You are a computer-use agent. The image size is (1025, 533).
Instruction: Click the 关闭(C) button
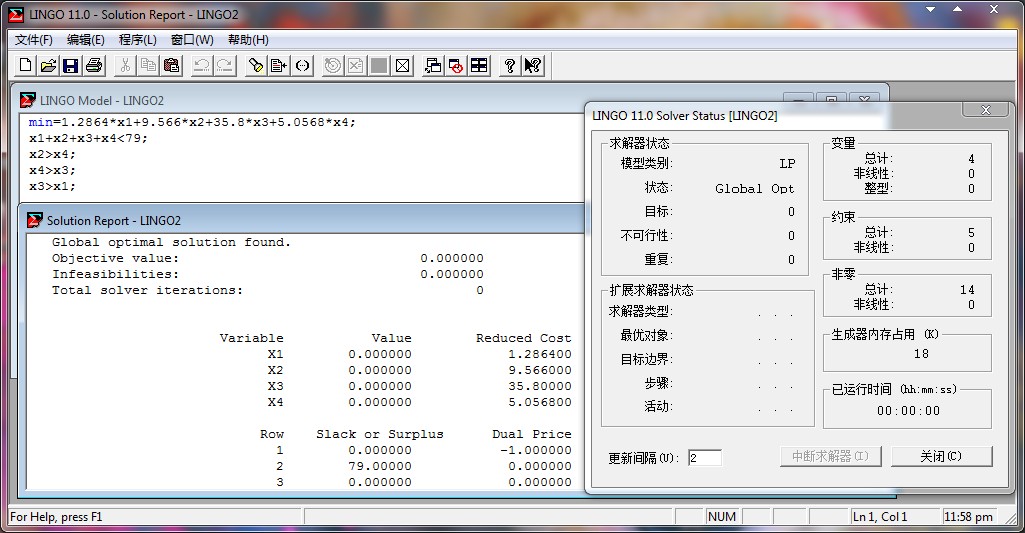point(941,456)
